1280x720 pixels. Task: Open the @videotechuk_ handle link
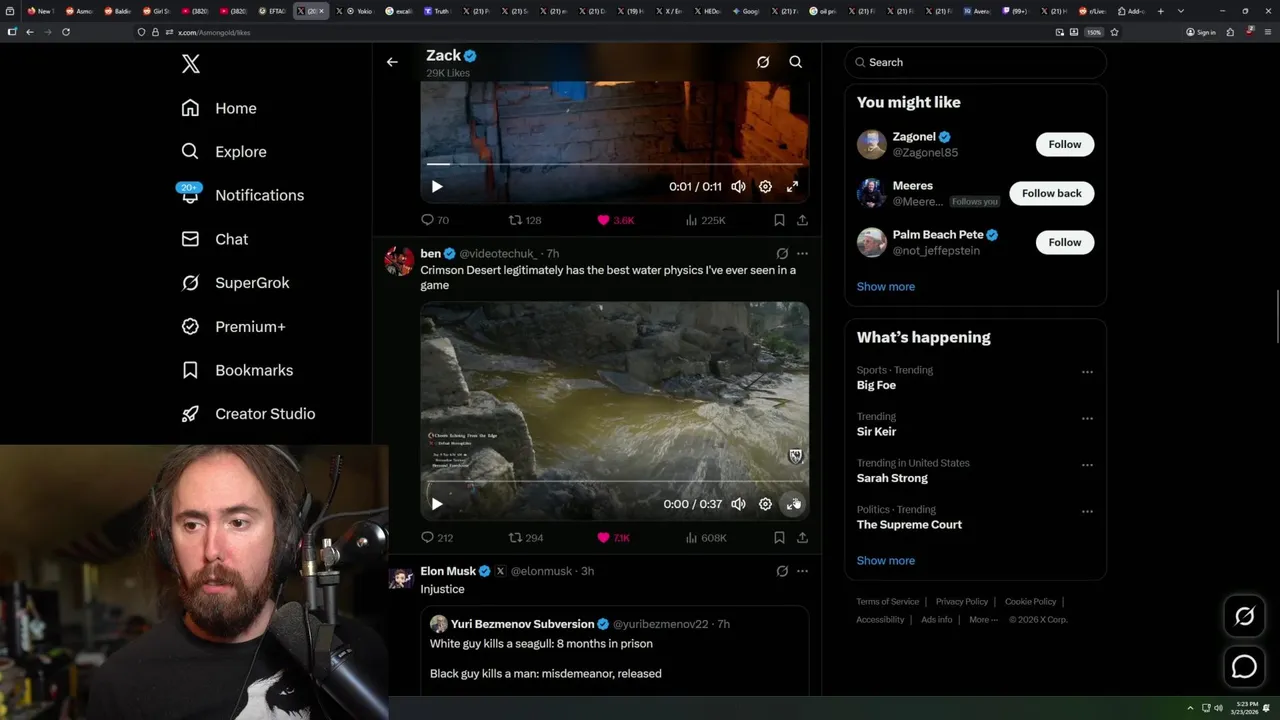coord(497,254)
